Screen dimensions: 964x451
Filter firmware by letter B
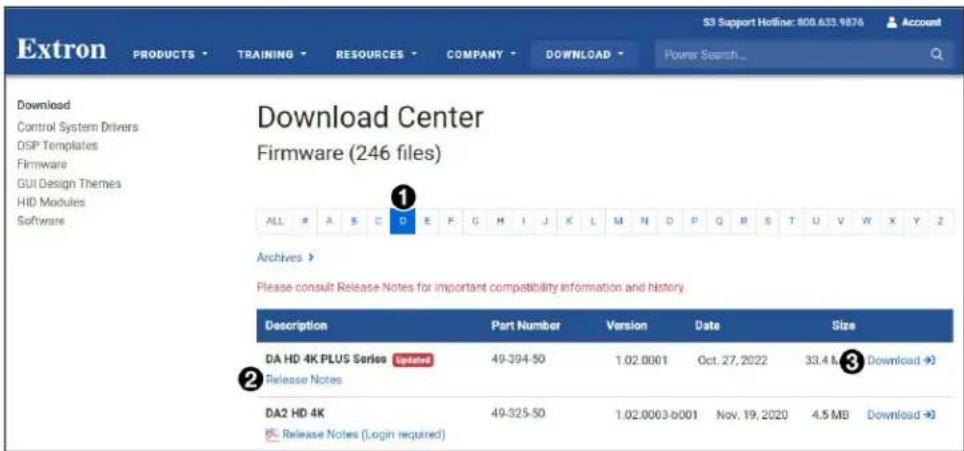click(354, 222)
